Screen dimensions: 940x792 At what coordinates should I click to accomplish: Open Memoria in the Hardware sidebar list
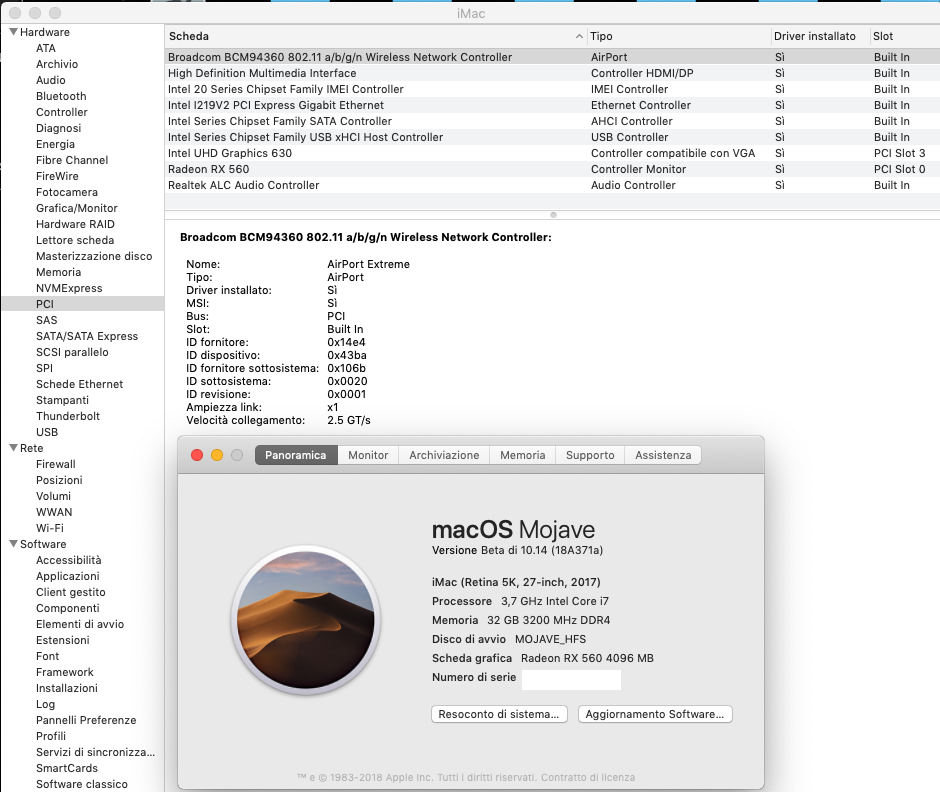click(58, 272)
